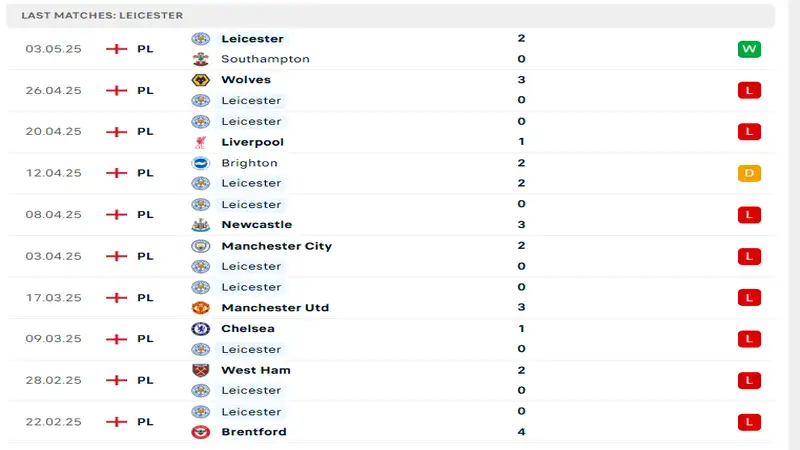The image size is (800, 450).
Task: Click the Brighton club crest icon
Action: coord(201,163)
